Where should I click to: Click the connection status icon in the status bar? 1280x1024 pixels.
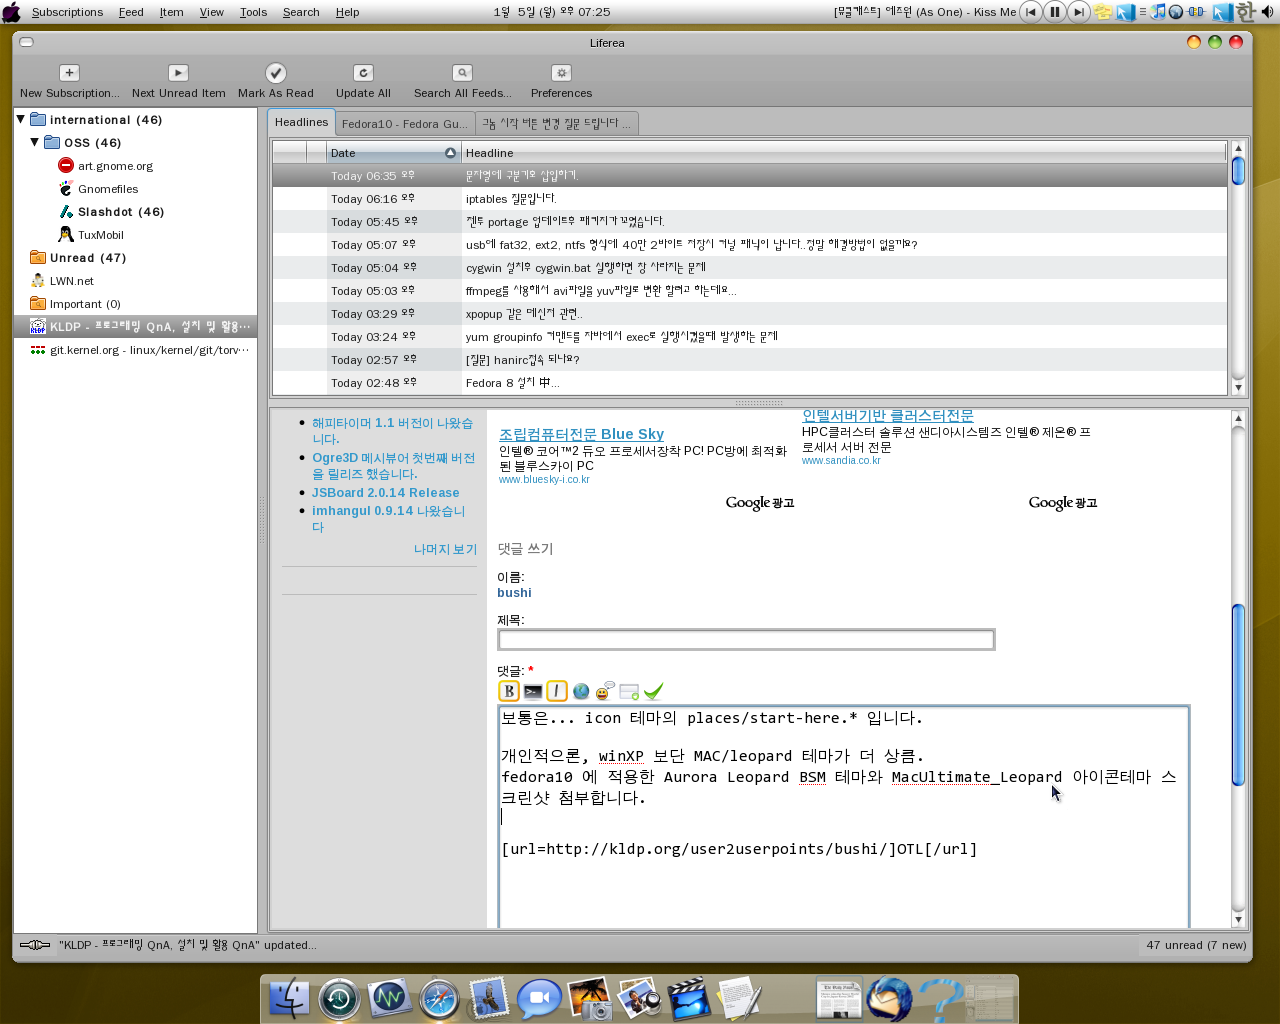[x=35, y=945]
